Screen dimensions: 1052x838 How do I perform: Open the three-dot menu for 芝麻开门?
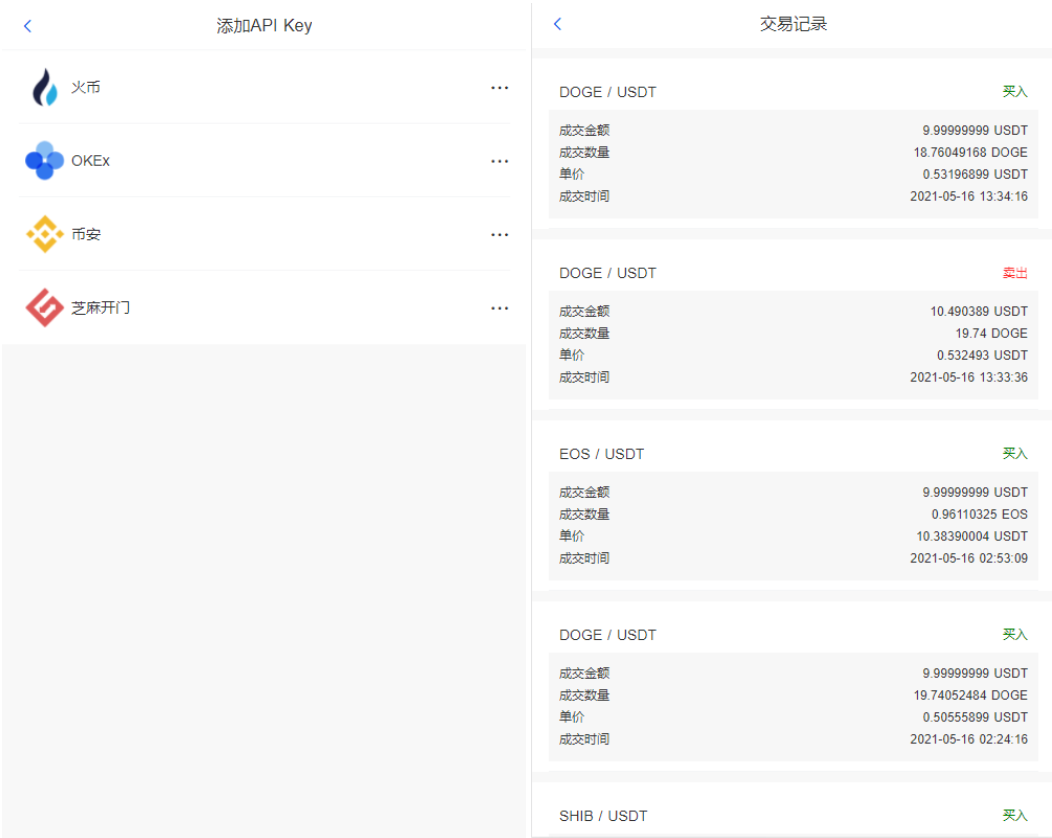(500, 308)
